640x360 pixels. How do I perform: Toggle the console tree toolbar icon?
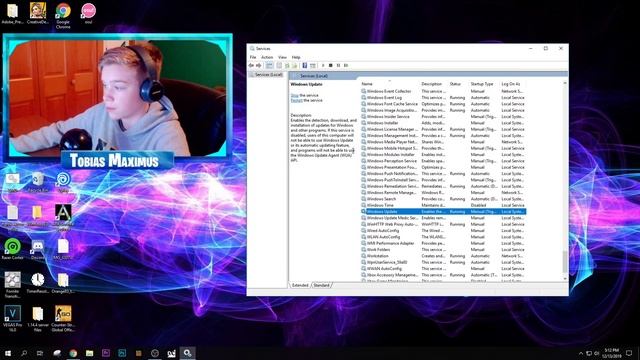point(269,65)
